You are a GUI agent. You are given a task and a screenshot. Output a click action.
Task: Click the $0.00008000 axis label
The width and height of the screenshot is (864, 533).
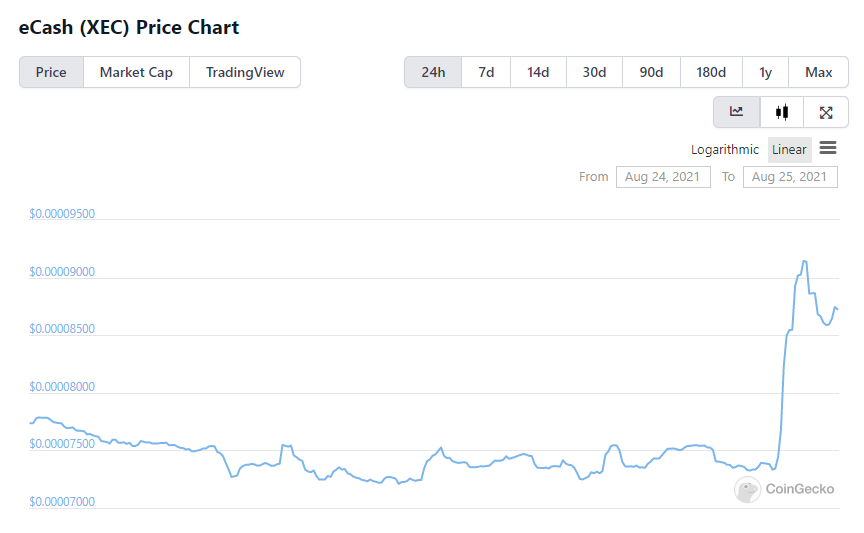pos(62,387)
